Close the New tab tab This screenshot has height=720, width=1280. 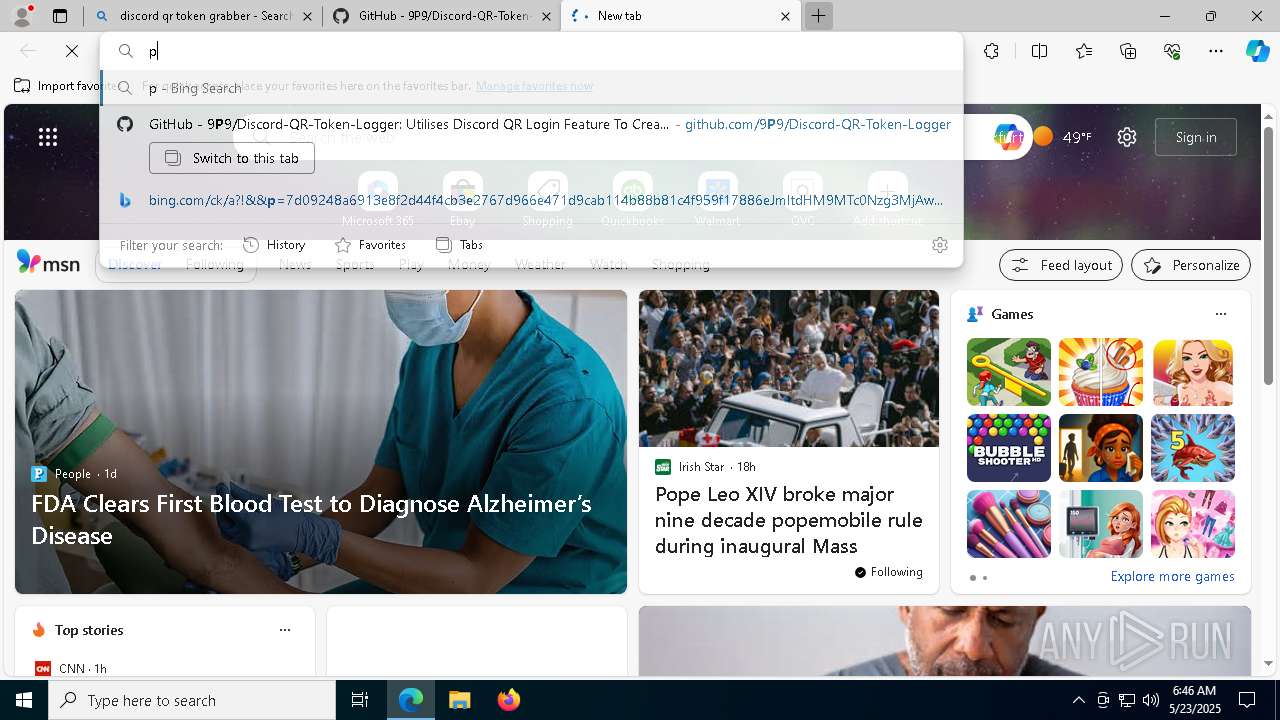tap(785, 16)
